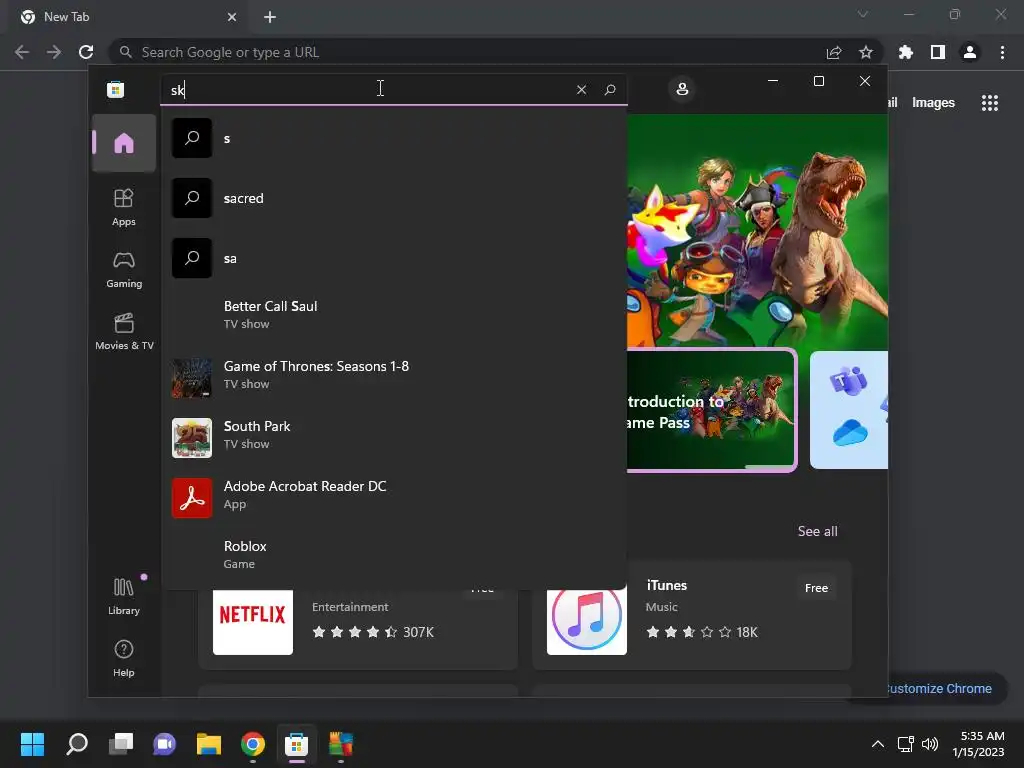
Task: Go back in Chrome
Action: coord(22,52)
